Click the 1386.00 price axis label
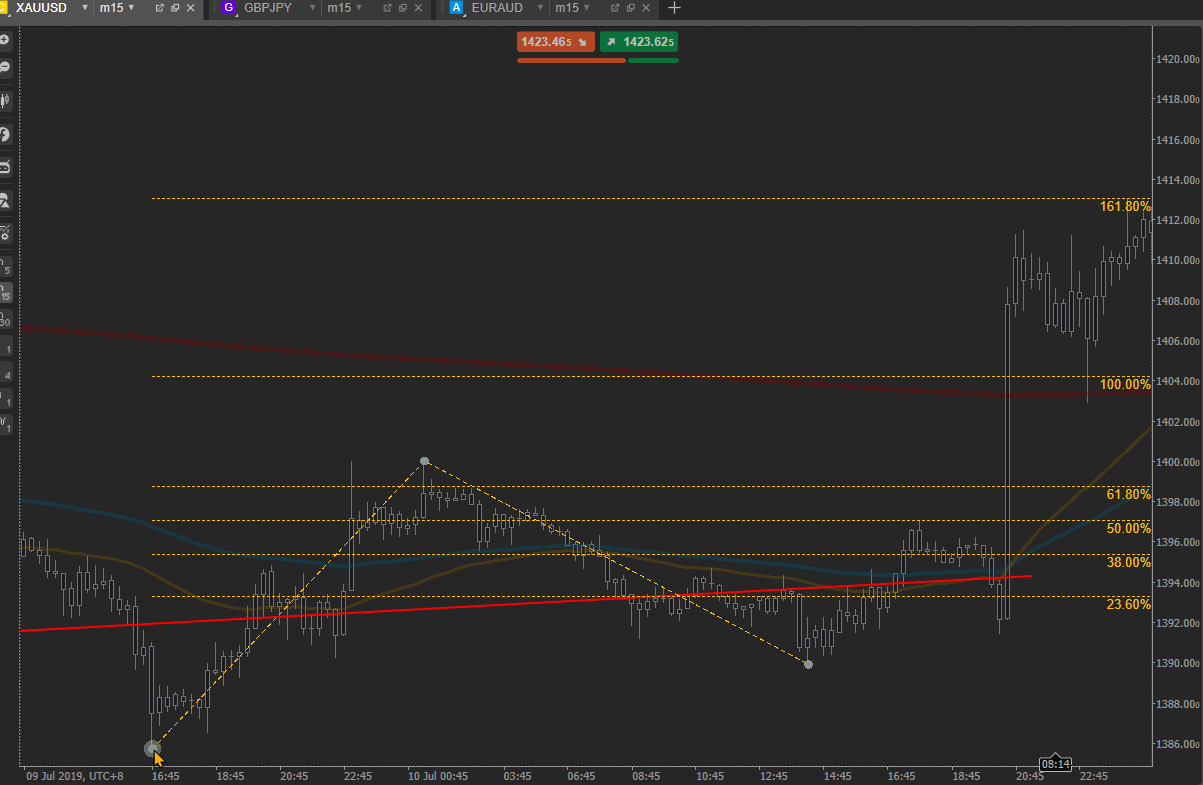Screen dimensions: 1203x785 (x=1178, y=744)
